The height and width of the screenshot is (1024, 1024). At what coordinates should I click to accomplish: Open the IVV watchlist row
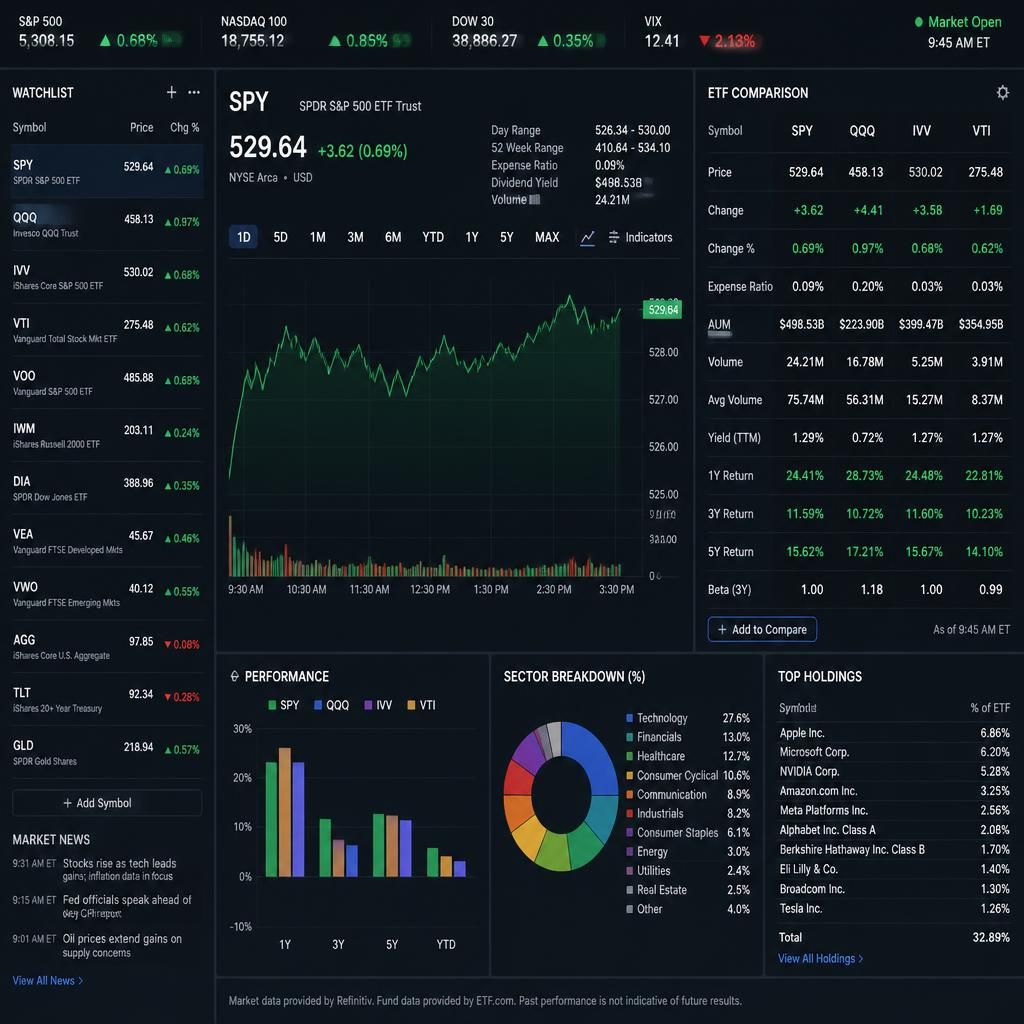click(107, 278)
